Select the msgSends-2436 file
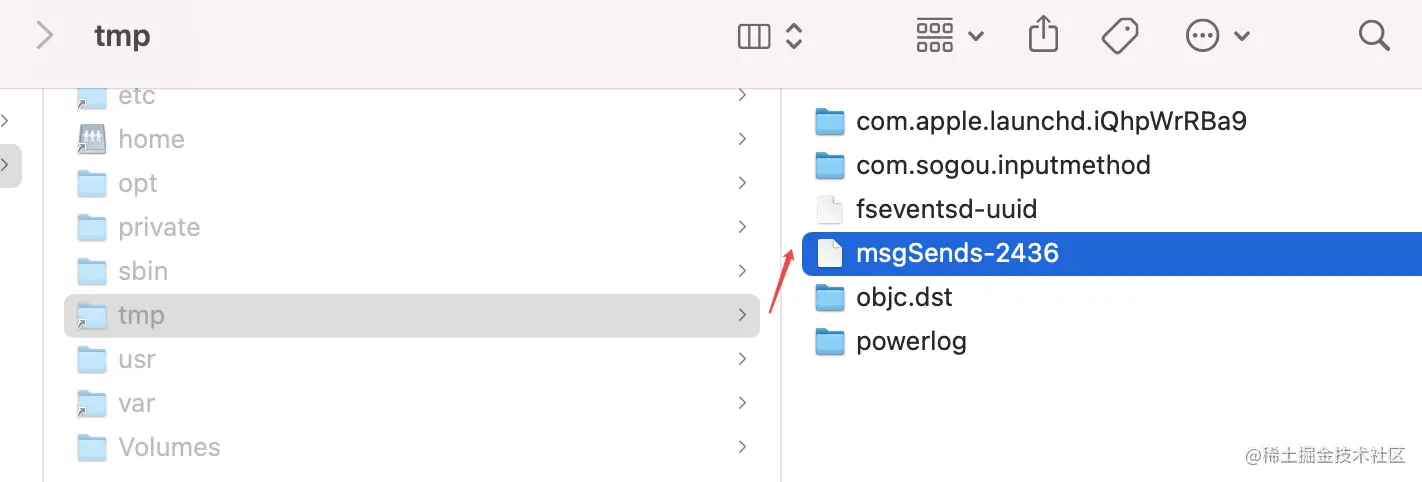1422x482 pixels. coord(956,254)
